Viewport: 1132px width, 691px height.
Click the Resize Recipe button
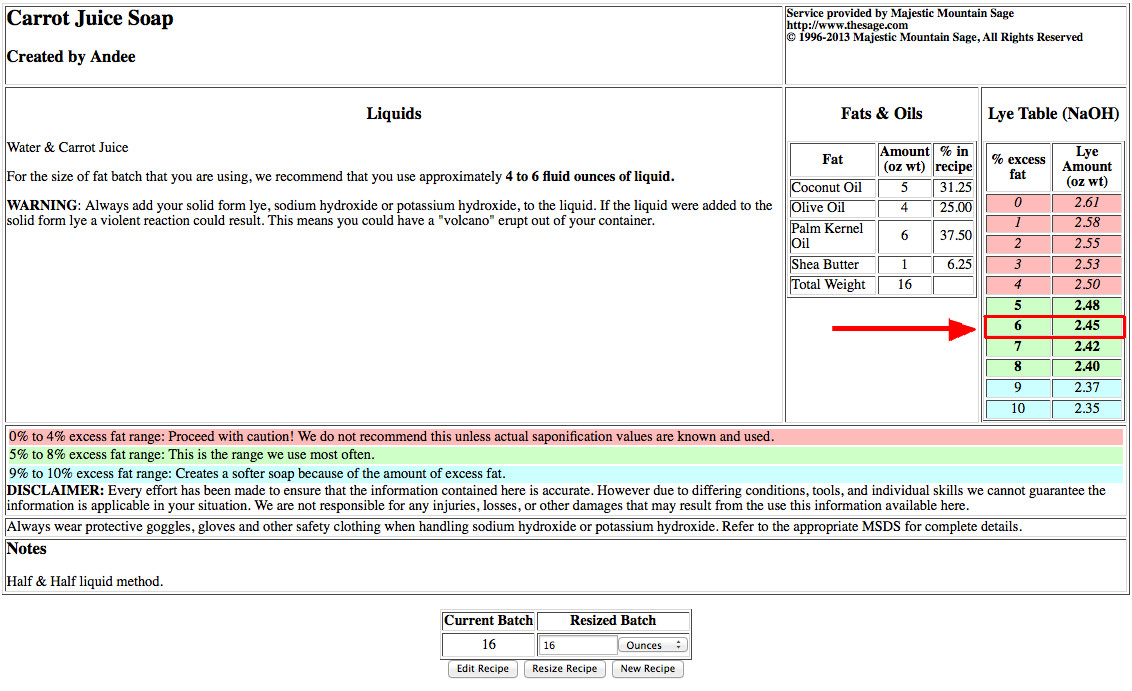[565, 669]
